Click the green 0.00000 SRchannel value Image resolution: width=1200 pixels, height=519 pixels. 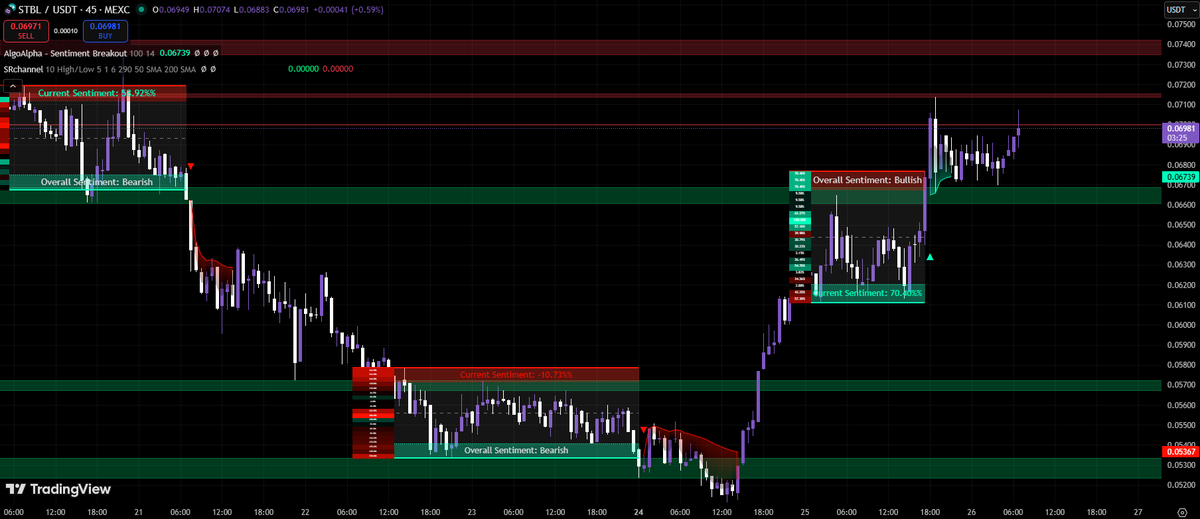pyautogui.click(x=304, y=69)
